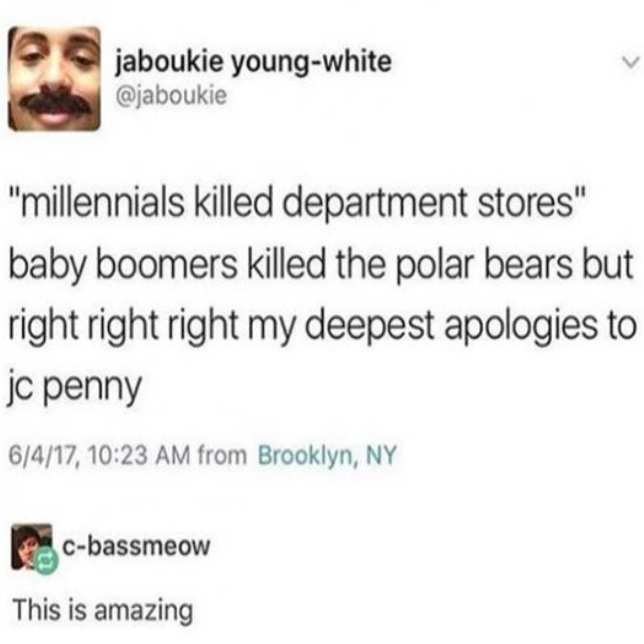
Task: Open c-bassmeow's small avatar picture
Action: (32, 547)
